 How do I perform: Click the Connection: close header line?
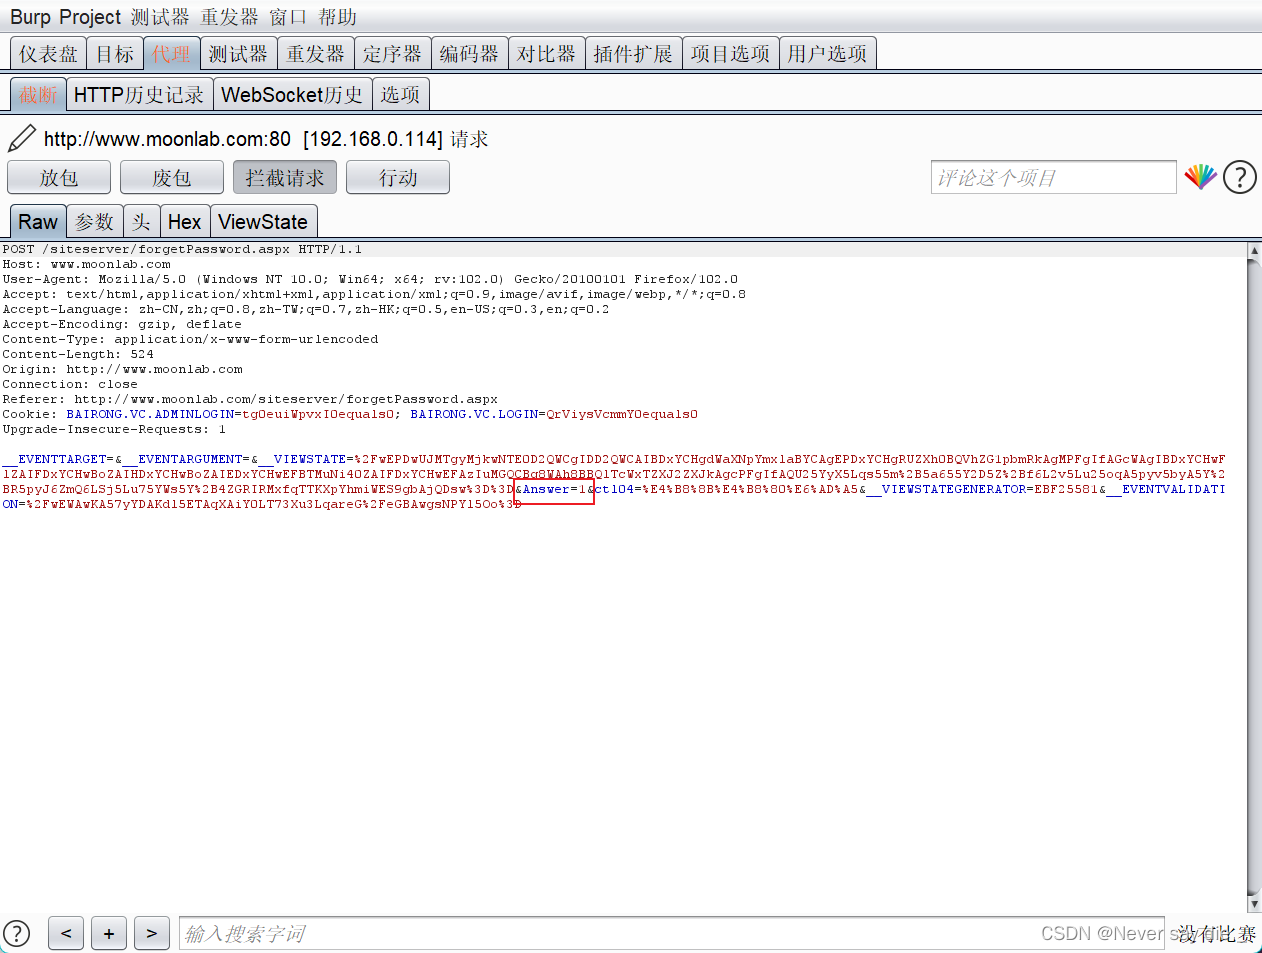[x=70, y=384]
